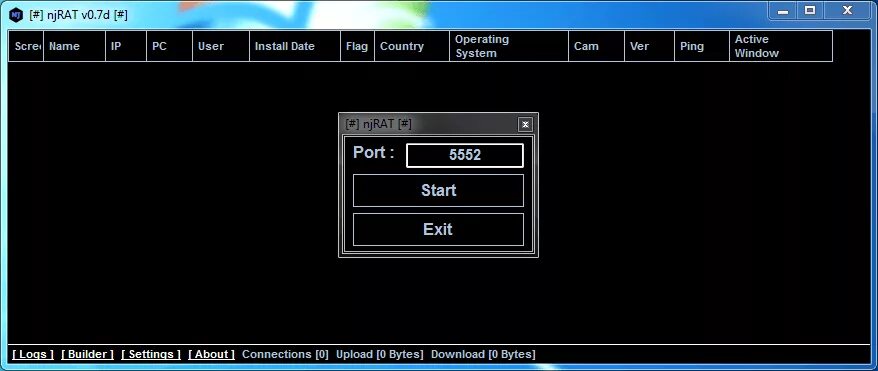
Task: Click the Start button
Action: point(438,190)
